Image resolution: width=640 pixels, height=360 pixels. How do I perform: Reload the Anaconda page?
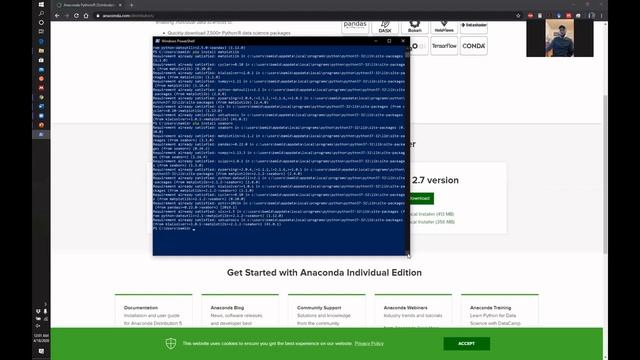(76, 16)
